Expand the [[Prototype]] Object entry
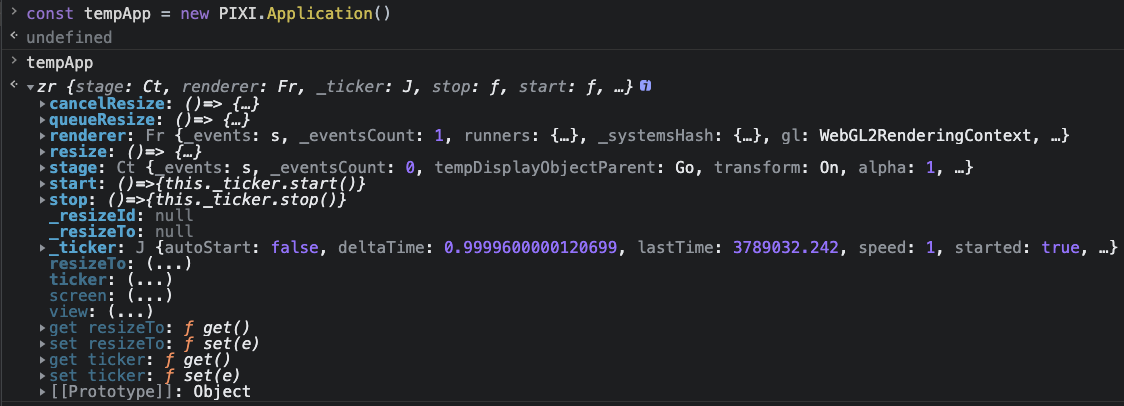The height and width of the screenshot is (406, 1124). click(x=44, y=392)
